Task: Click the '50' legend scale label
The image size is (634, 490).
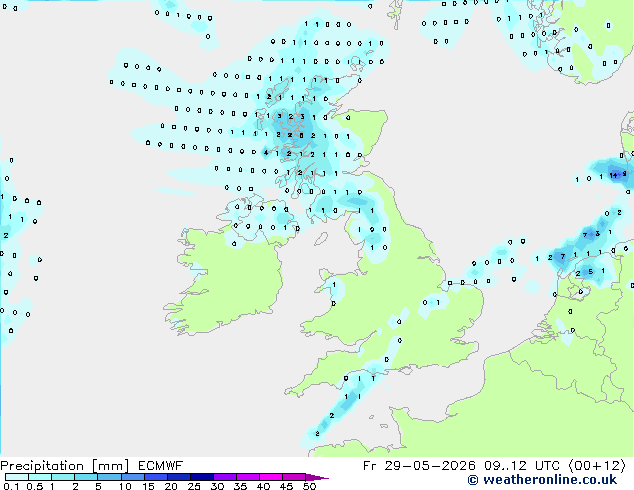Action: (x=309, y=486)
